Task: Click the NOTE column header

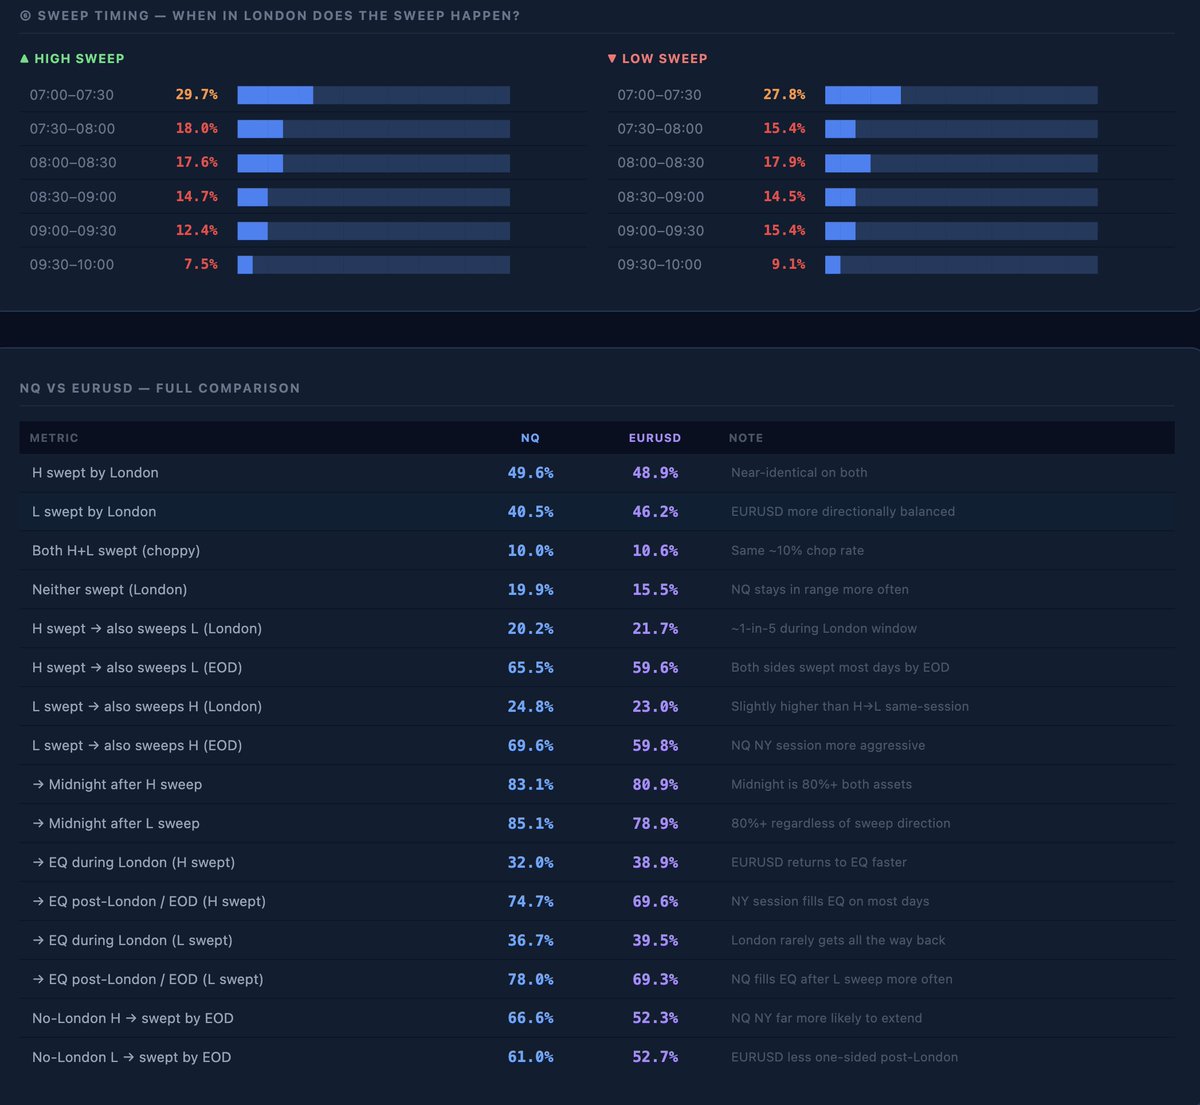Action: pyautogui.click(x=746, y=438)
